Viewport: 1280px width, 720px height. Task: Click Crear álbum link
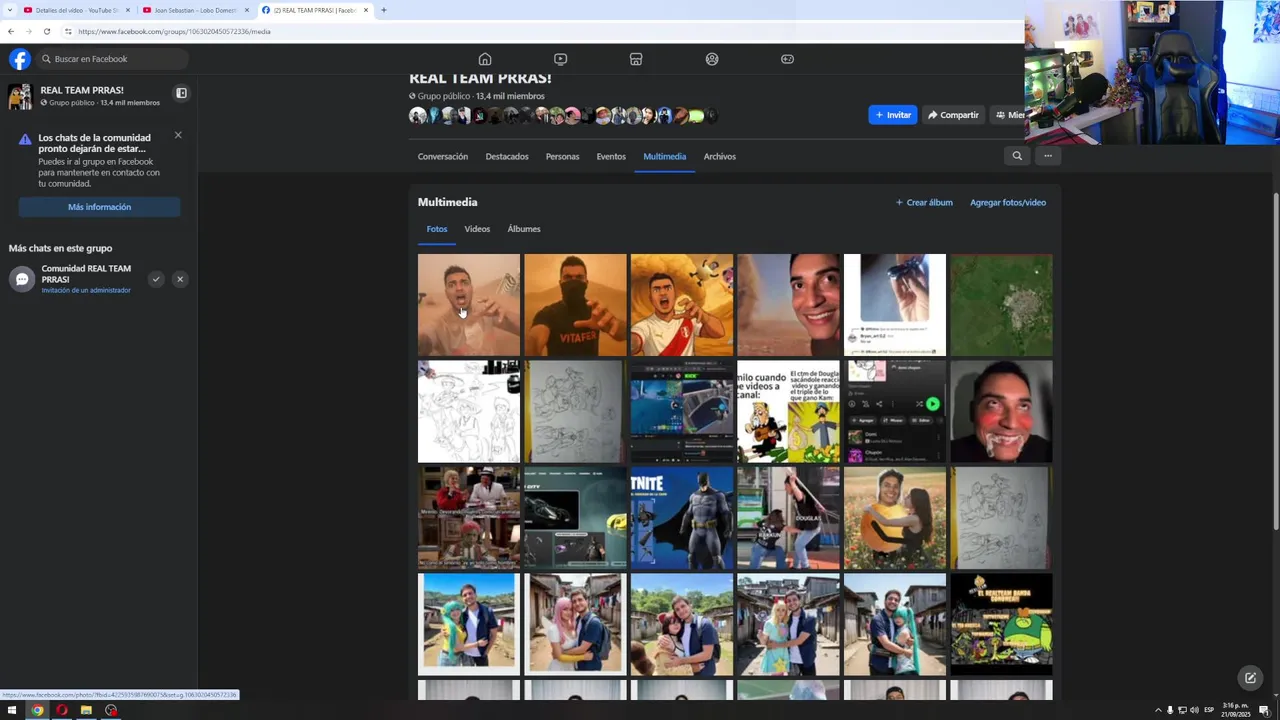[x=924, y=202]
